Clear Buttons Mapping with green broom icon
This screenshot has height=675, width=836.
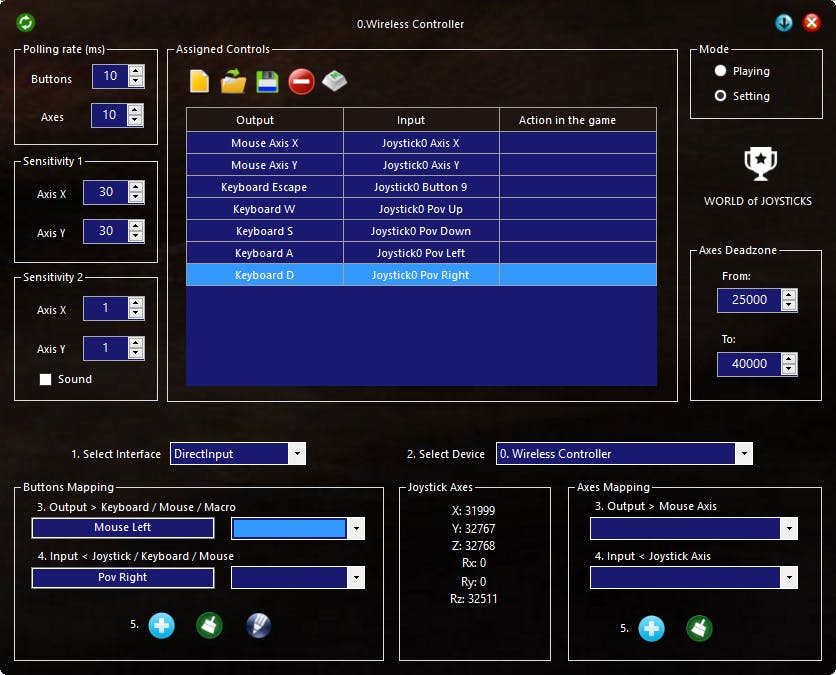[x=209, y=625]
